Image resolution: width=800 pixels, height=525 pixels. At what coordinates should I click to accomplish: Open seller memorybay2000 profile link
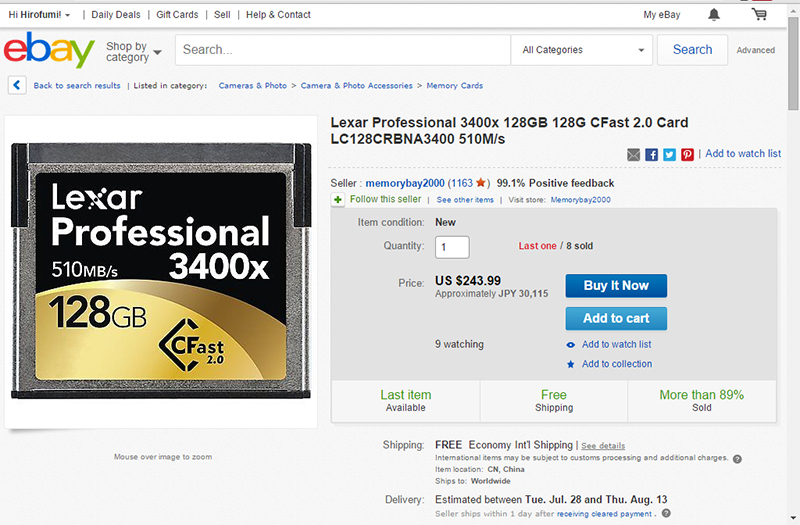405,183
